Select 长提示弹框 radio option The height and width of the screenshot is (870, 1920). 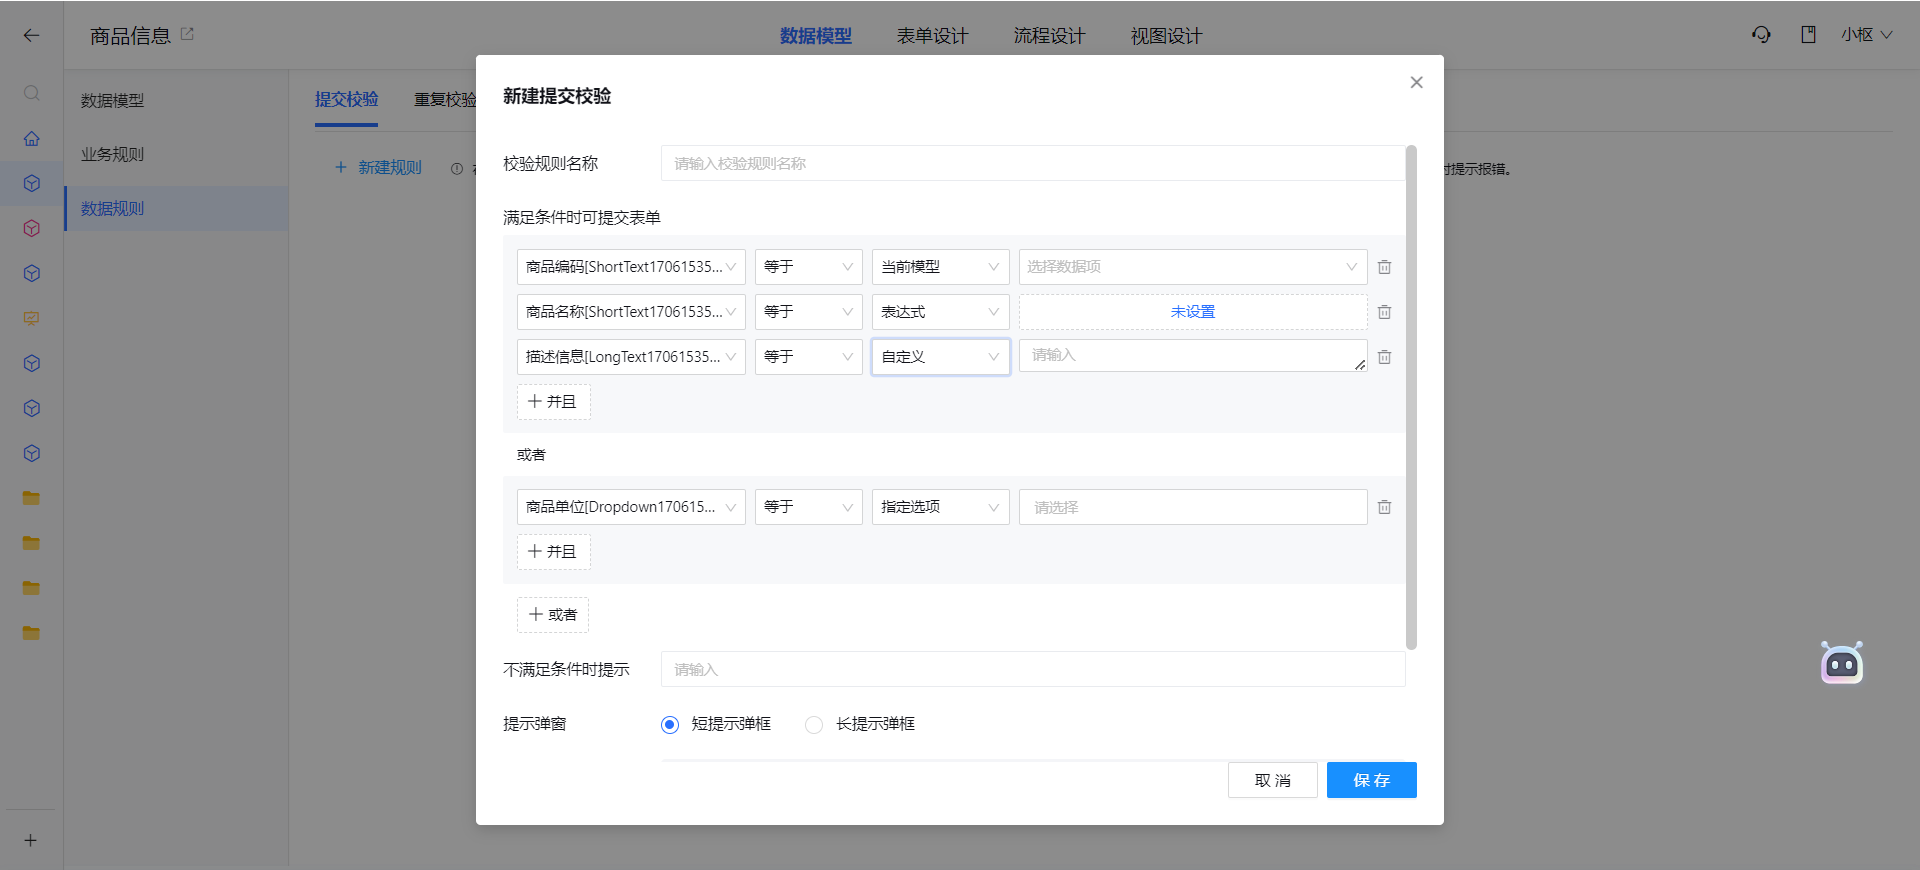814,725
